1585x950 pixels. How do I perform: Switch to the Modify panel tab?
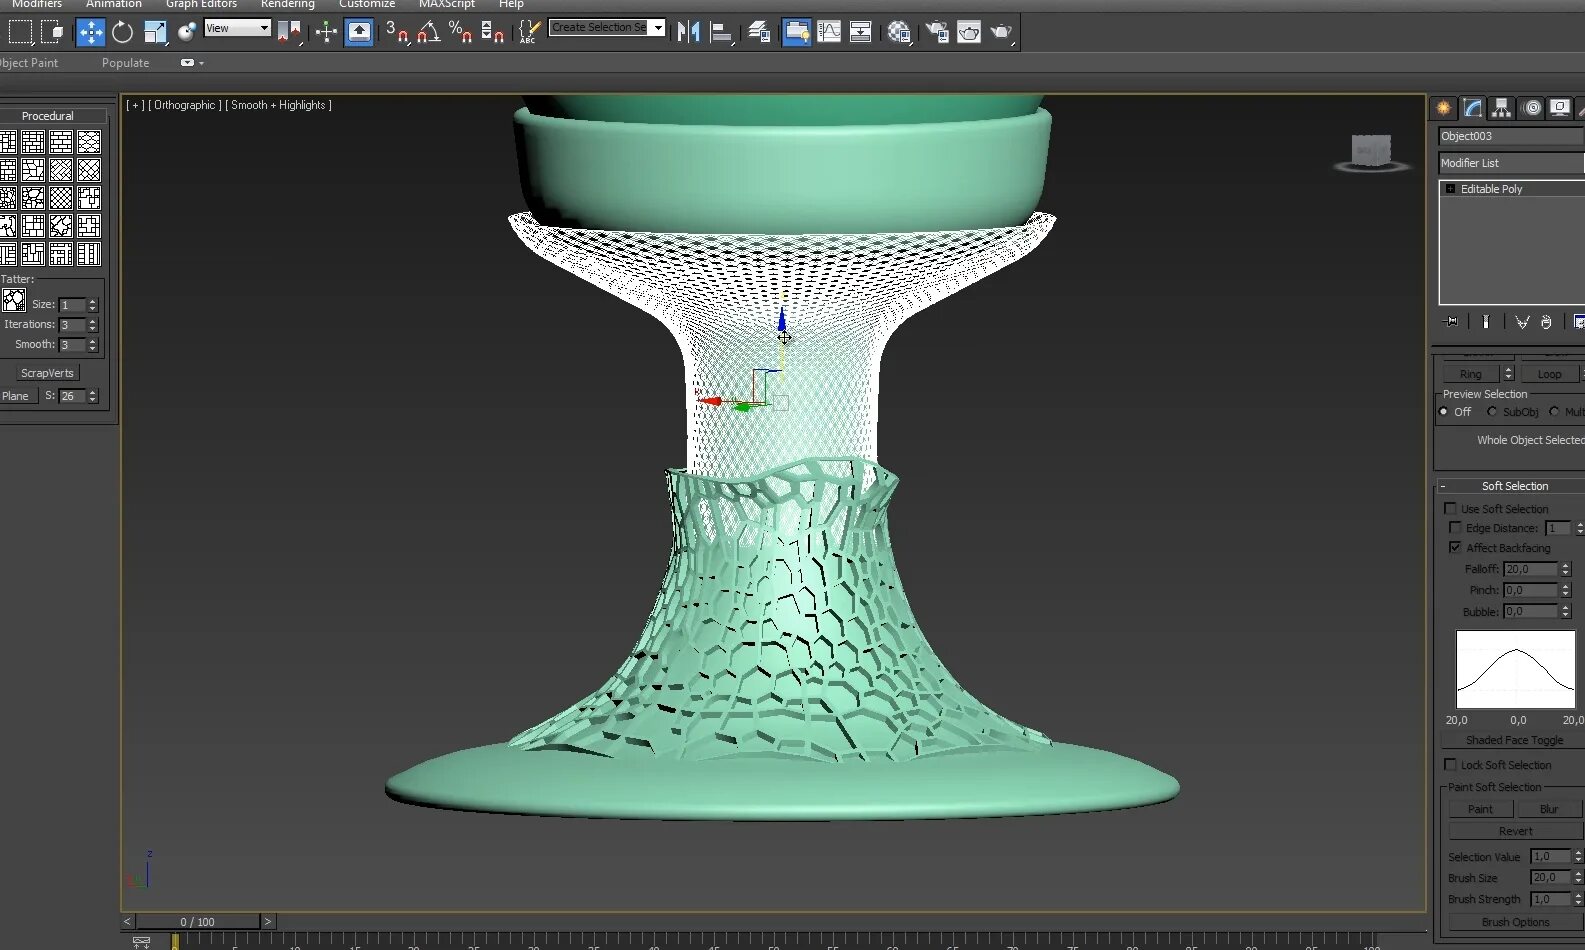[x=1473, y=108]
